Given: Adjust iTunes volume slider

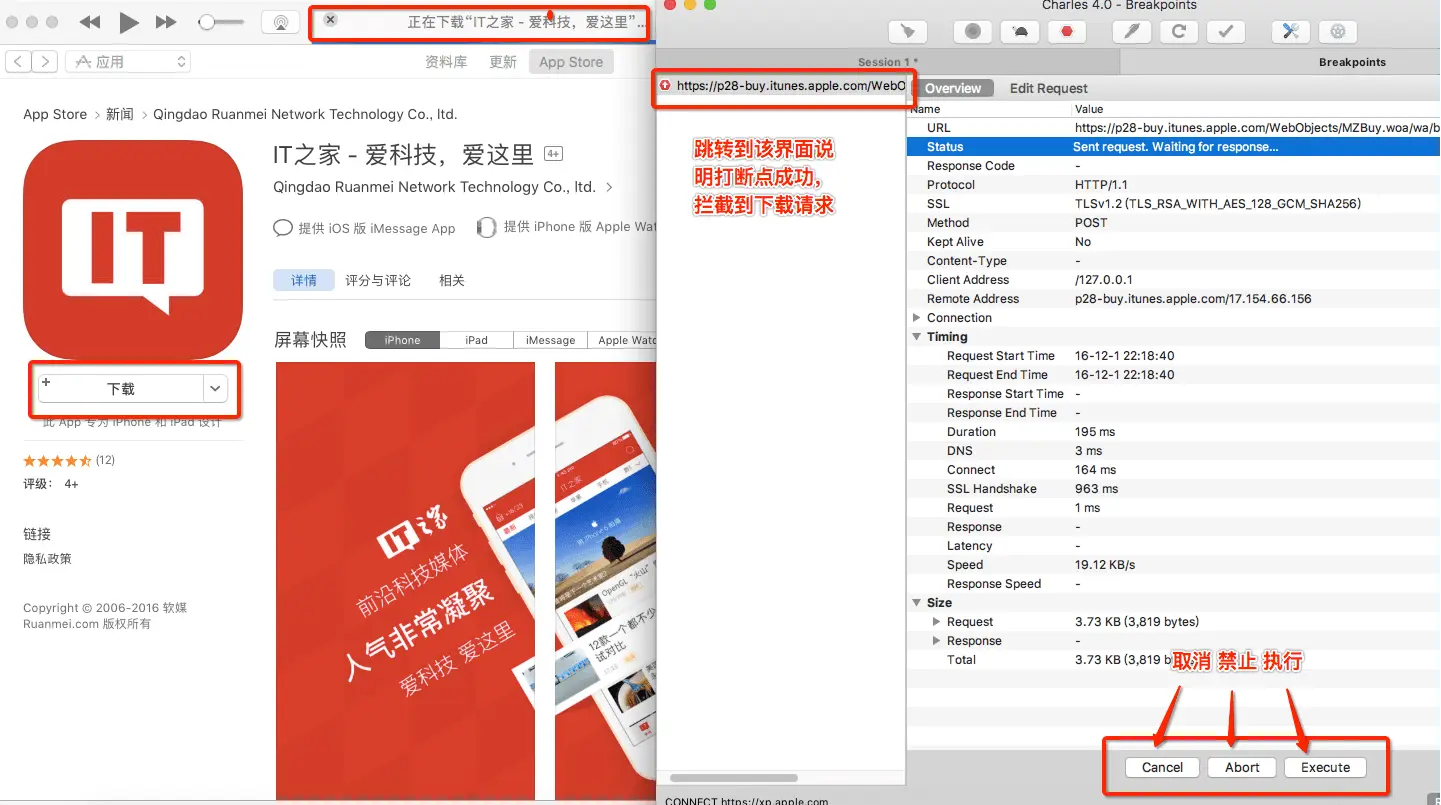Looking at the screenshot, I should click(x=221, y=22).
